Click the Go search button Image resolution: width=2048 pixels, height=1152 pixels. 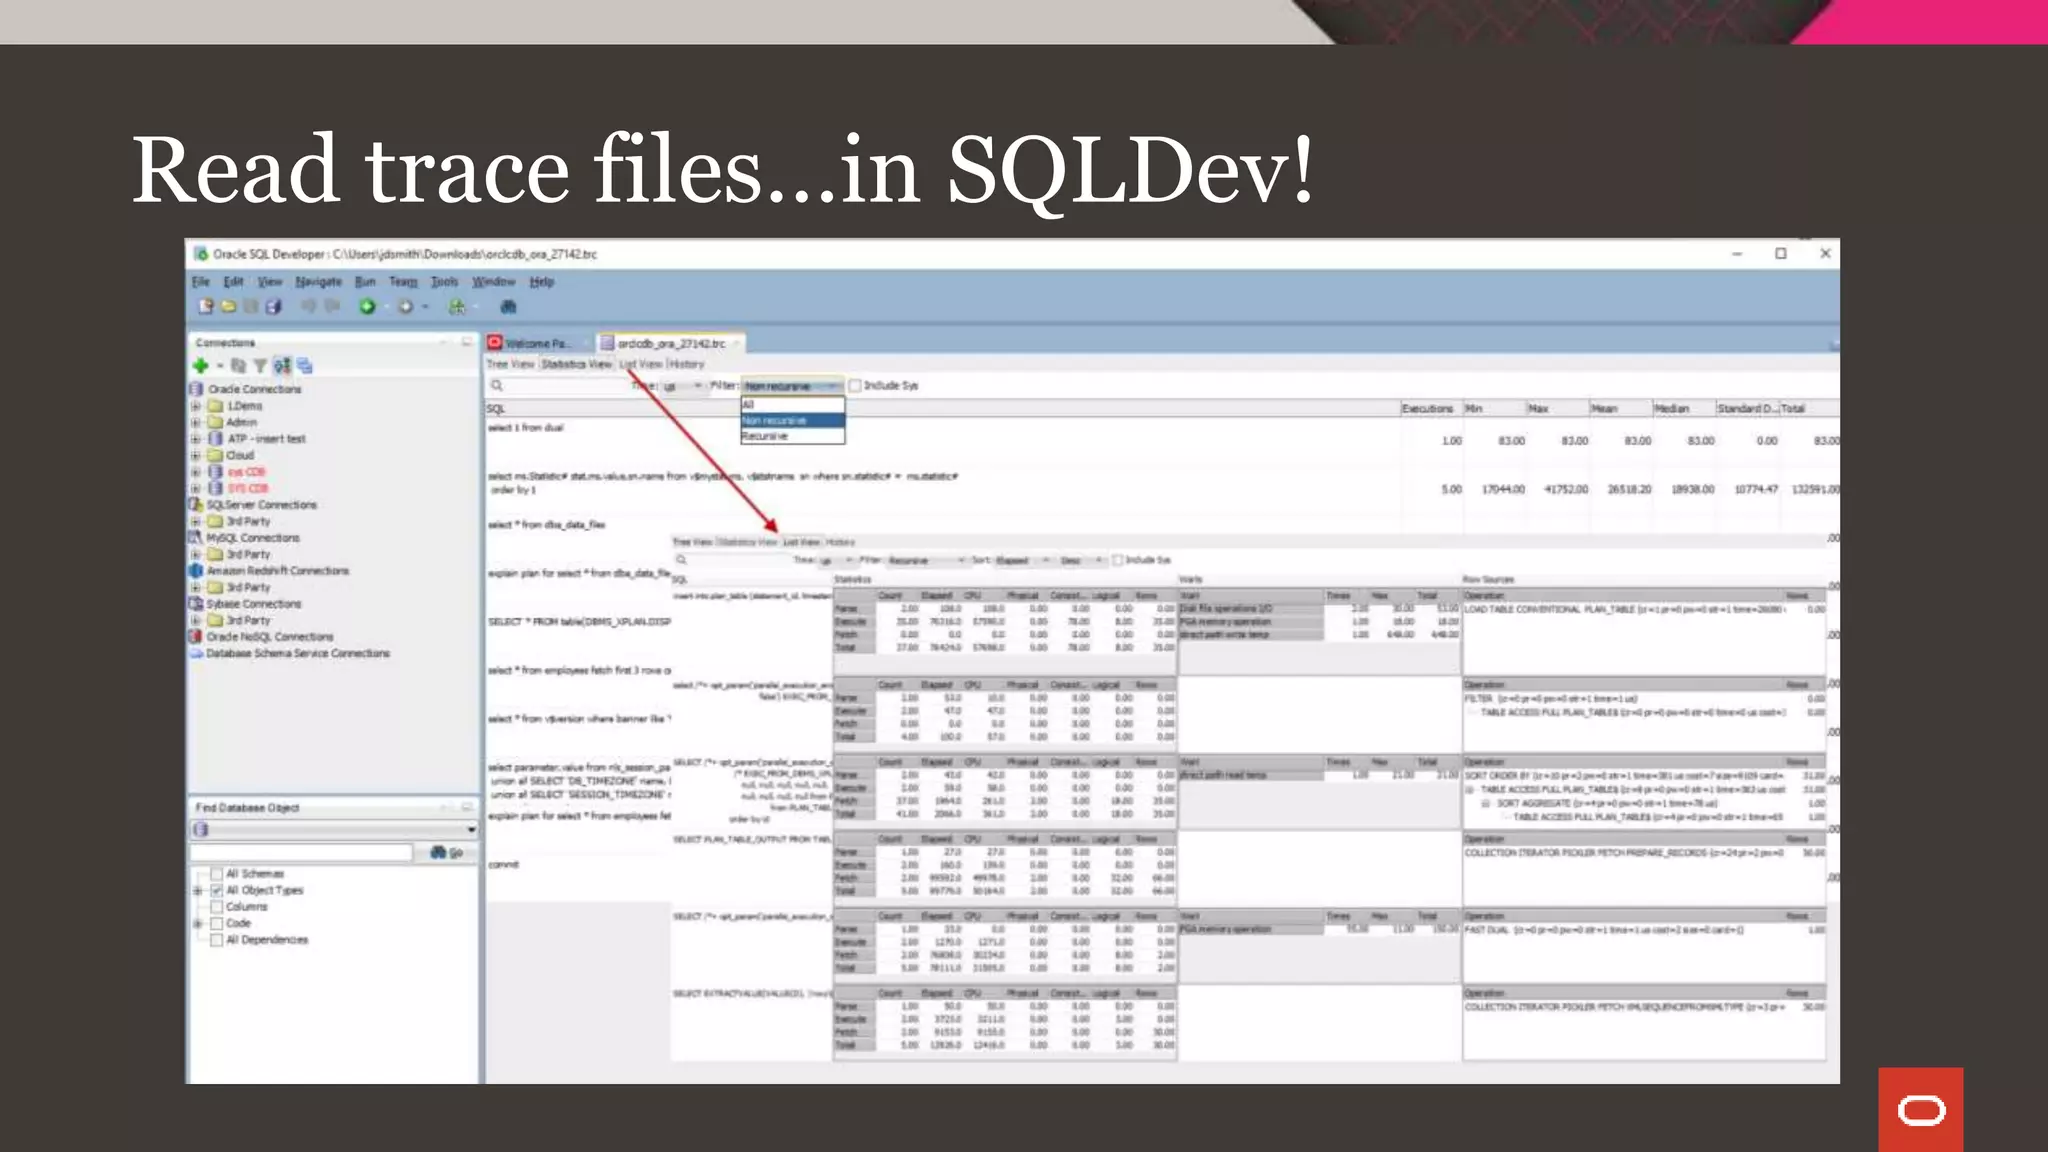[447, 853]
